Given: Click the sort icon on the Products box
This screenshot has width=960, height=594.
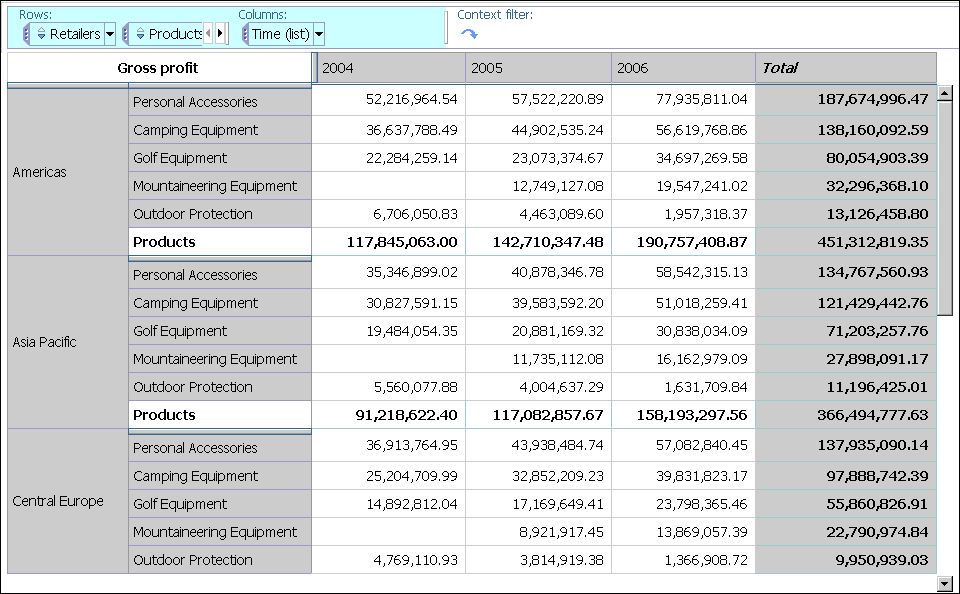Looking at the screenshot, I should (x=140, y=34).
